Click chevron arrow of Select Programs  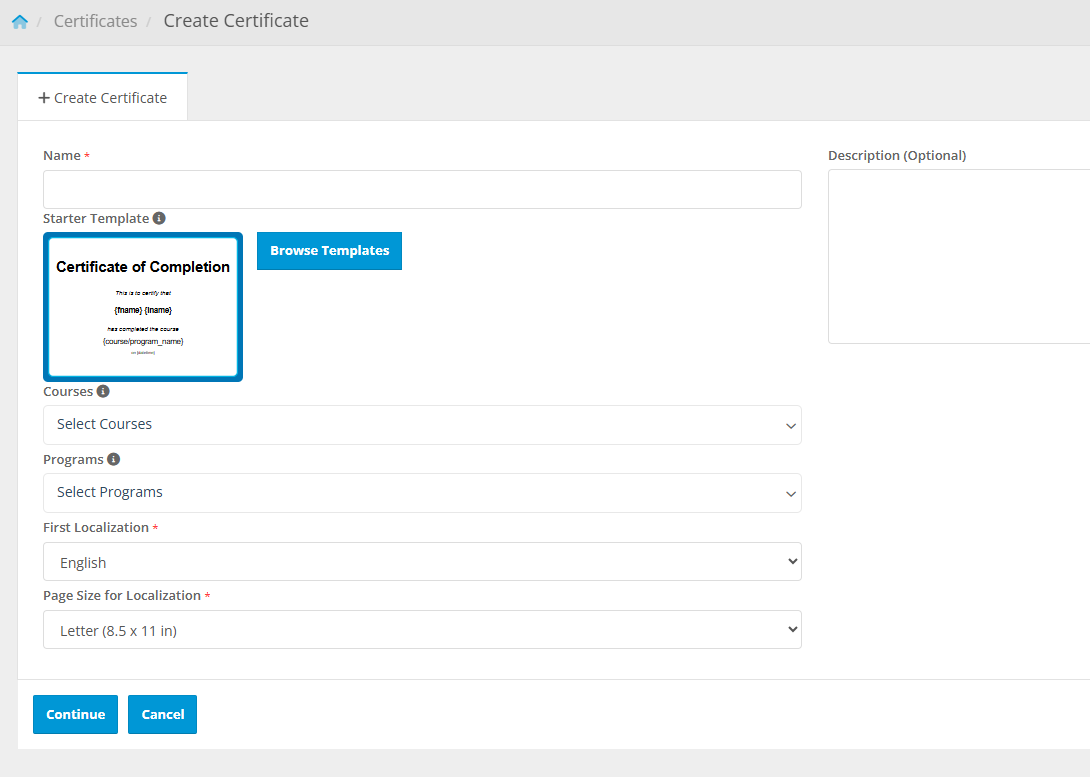790,494
